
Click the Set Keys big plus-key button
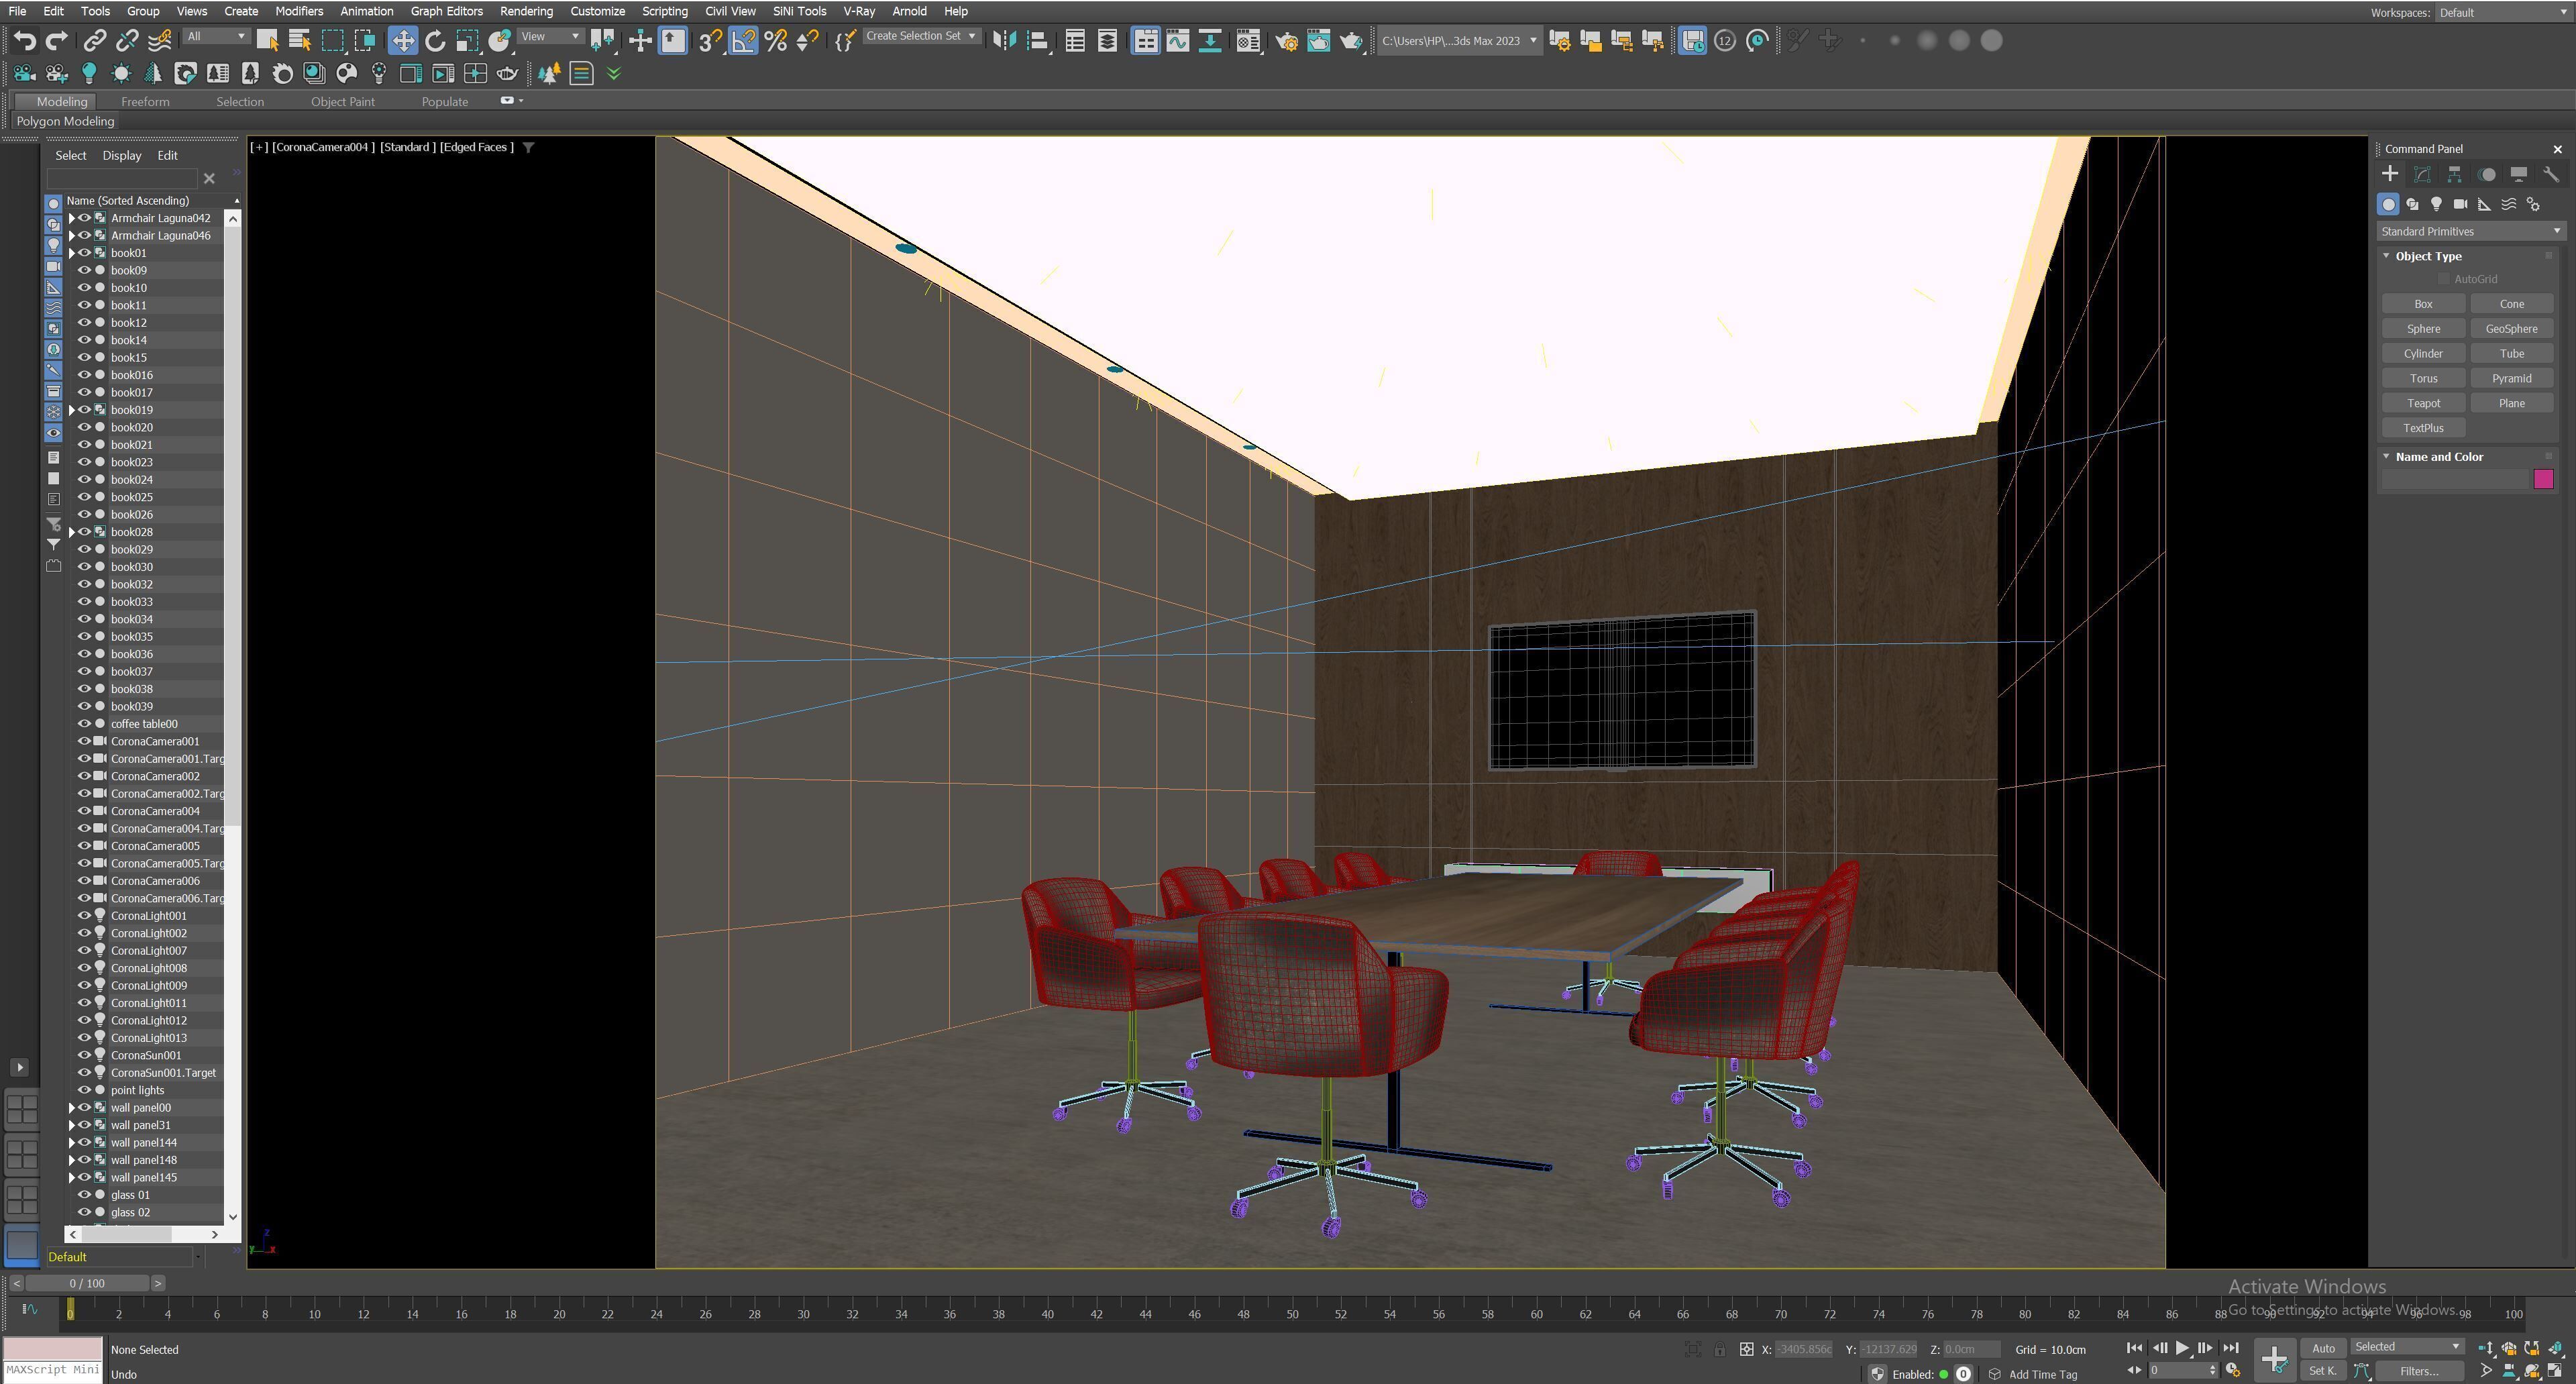pyautogui.click(x=2274, y=1359)
